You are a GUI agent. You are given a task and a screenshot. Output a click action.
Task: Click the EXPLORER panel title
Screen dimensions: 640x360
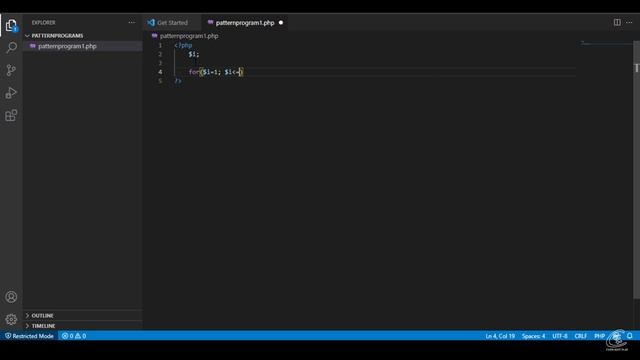pyautogui.click(x=43, y=22)
